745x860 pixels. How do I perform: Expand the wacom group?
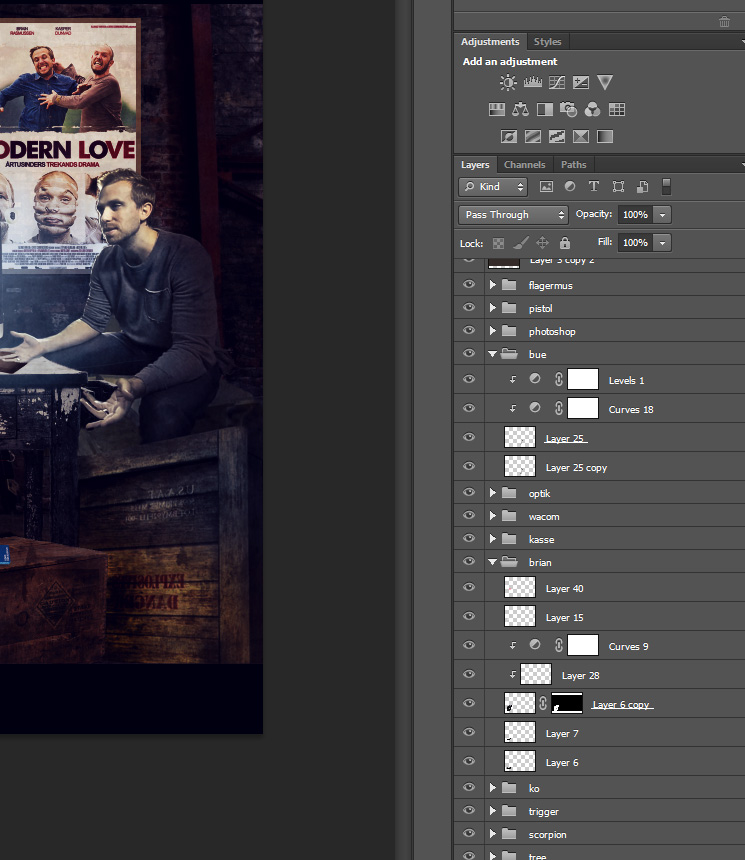pos(493,516)
